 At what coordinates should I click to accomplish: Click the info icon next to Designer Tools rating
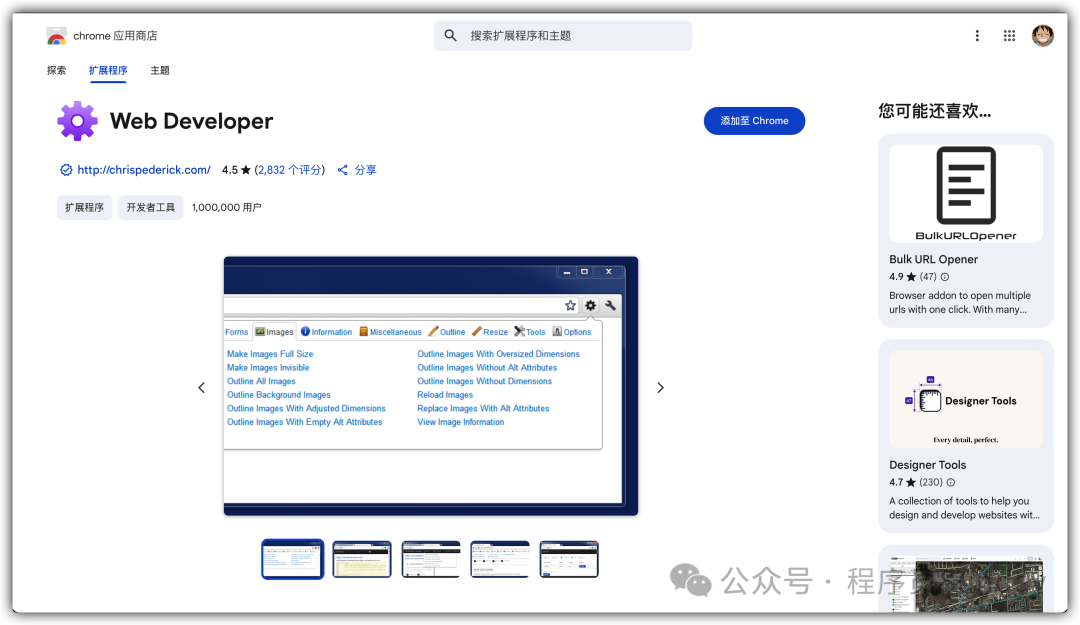click(x=950, y=482)
